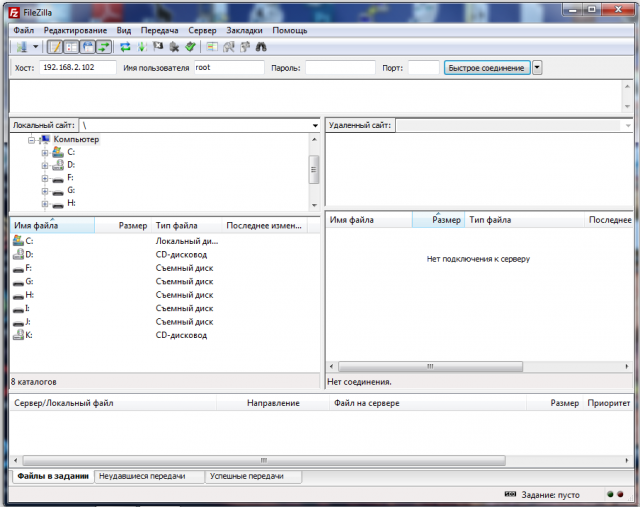Switch to the Файлы в задании tab
This screenshot has width=640, height=507.
click(53, 476)
